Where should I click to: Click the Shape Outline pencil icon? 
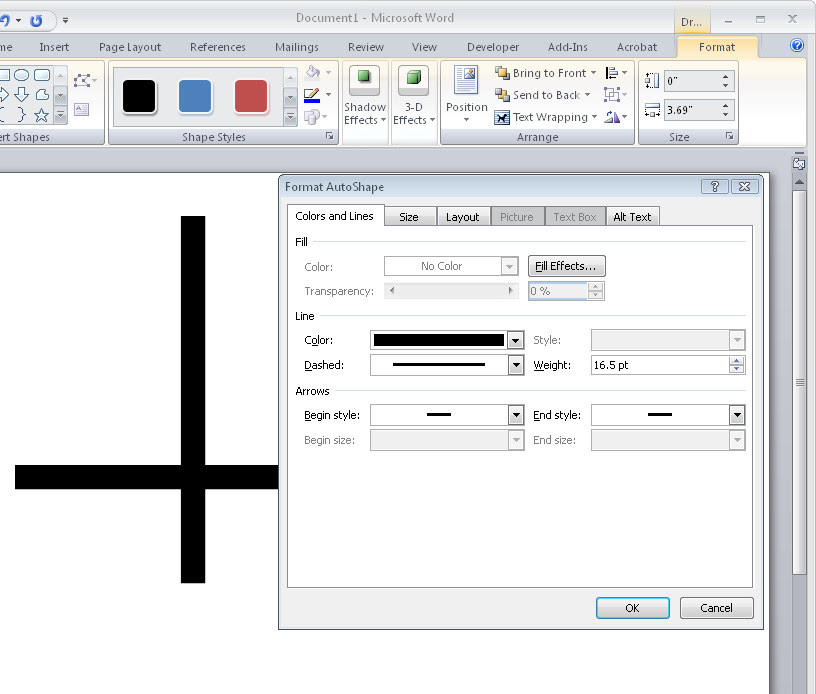pos(312,95)
